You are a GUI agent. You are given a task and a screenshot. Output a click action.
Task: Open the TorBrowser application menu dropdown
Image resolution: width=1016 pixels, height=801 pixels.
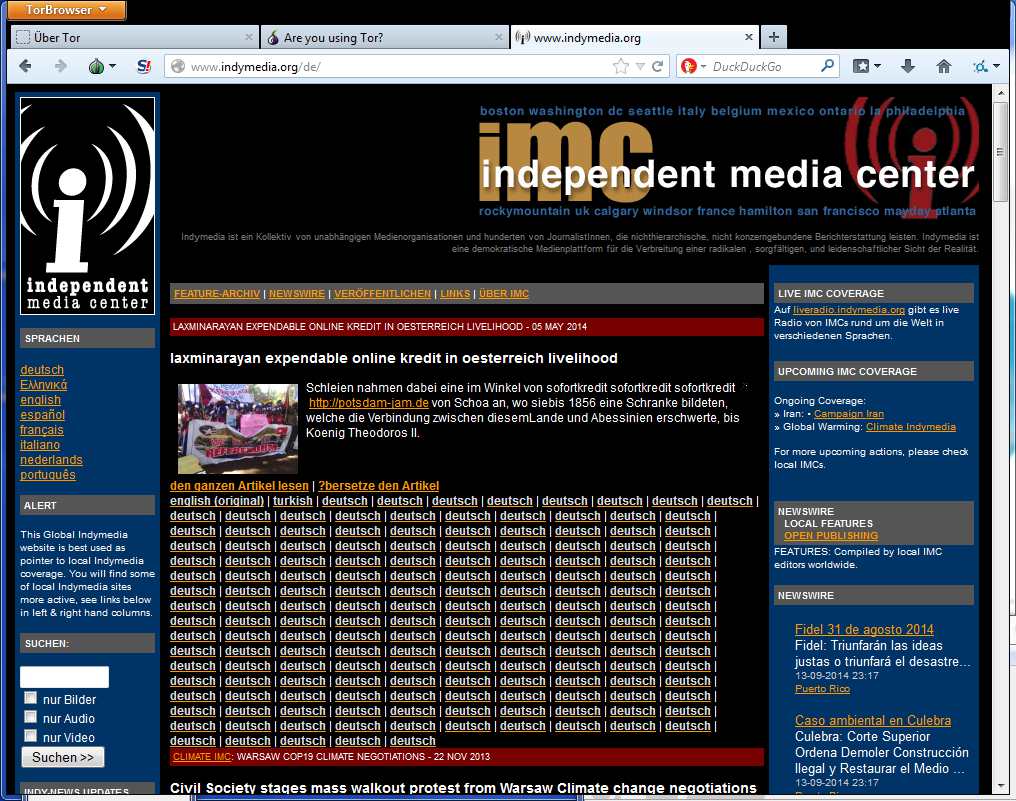tap(68, 10)
